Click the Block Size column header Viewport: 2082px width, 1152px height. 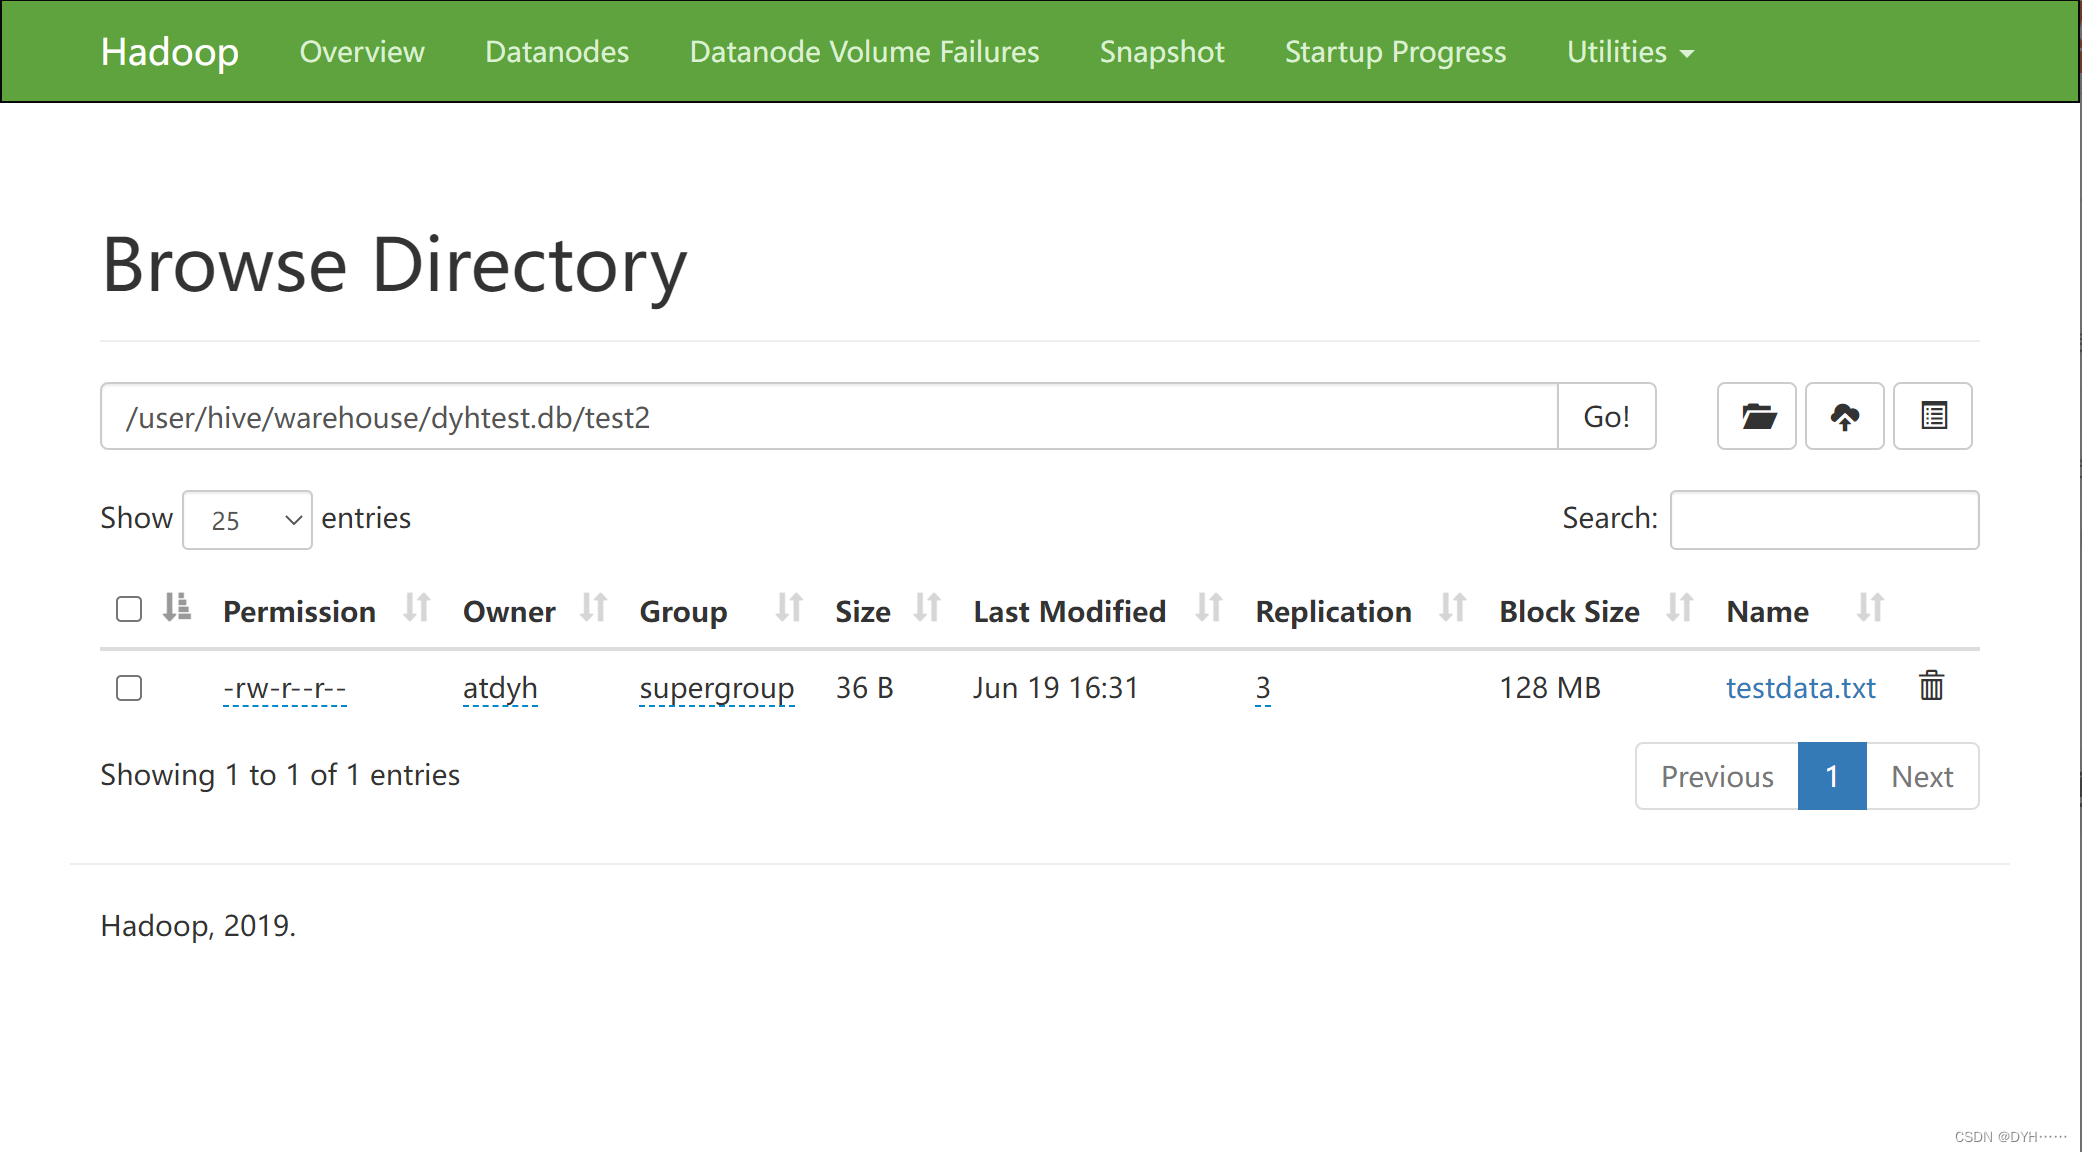1569,611
